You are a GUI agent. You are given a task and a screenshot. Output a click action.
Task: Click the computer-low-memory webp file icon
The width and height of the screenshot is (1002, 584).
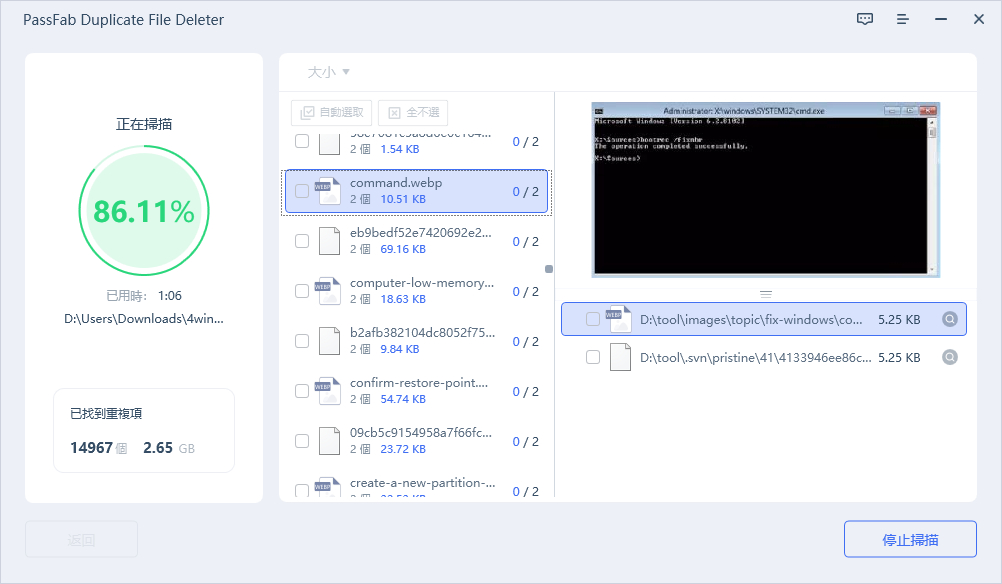point(329,291)
